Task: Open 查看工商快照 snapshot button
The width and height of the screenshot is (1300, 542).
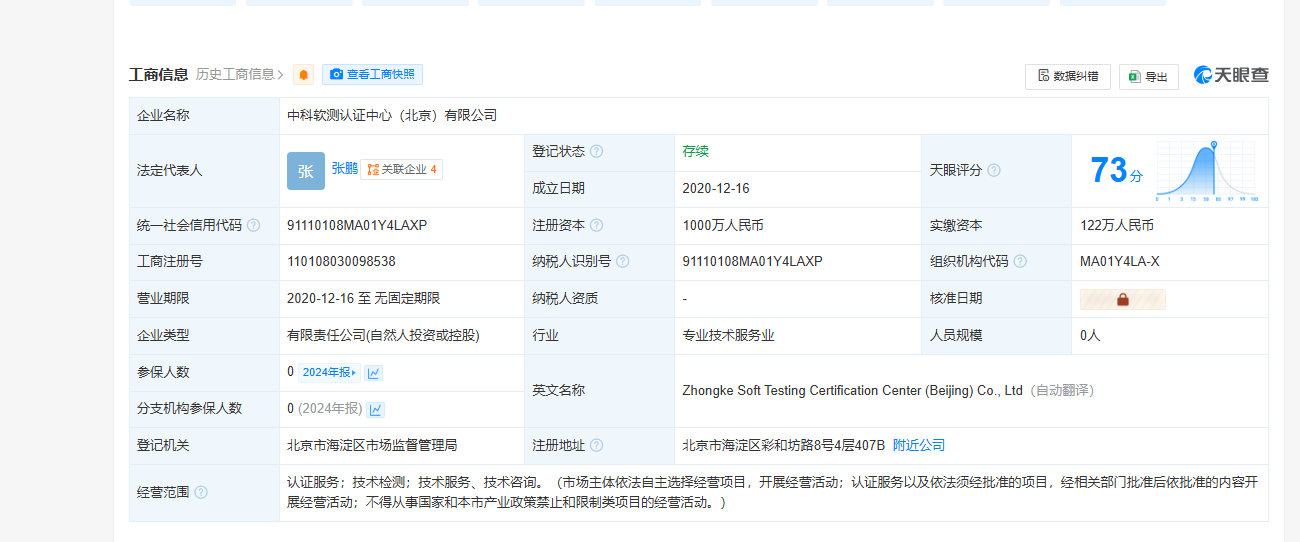Action: tap(372, 75)
